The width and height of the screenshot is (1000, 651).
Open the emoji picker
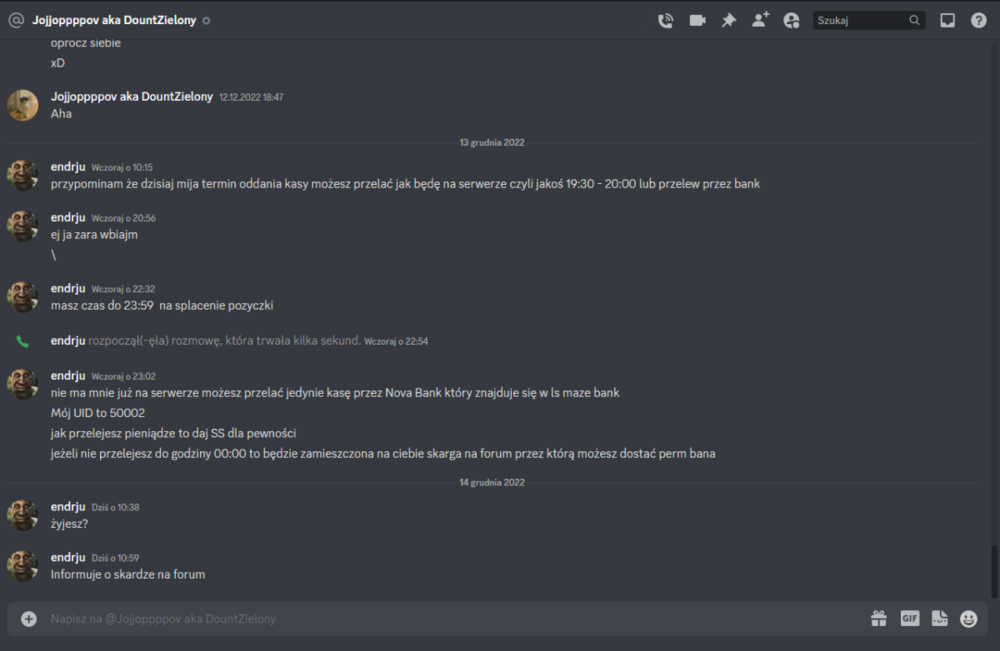click(968, 618)
